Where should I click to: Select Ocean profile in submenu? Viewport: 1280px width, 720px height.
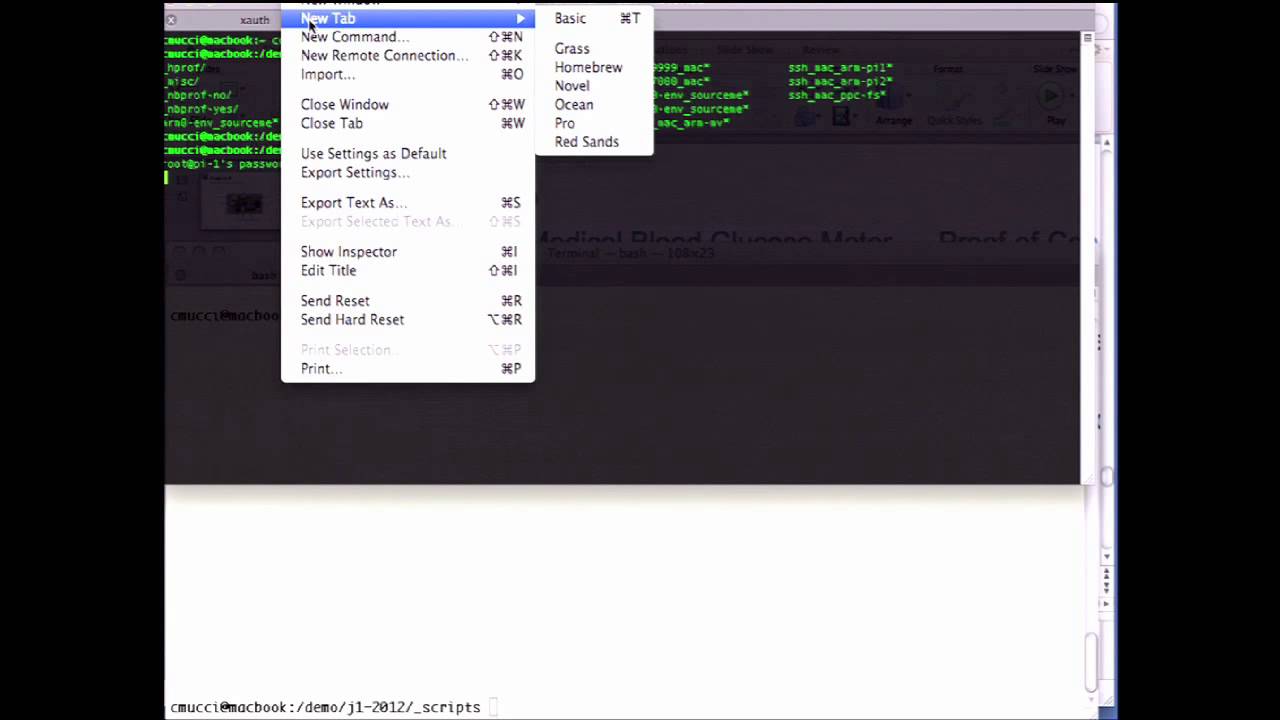(x=595, y=105)
